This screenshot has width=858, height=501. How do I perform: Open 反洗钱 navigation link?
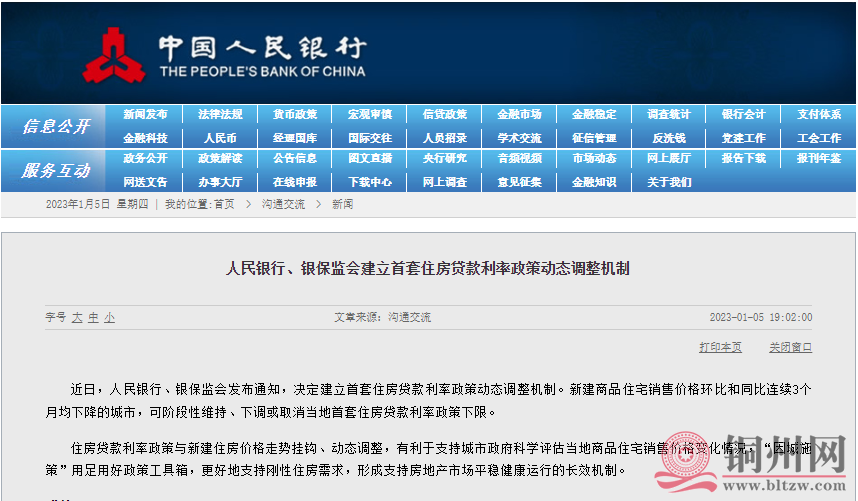669,138
